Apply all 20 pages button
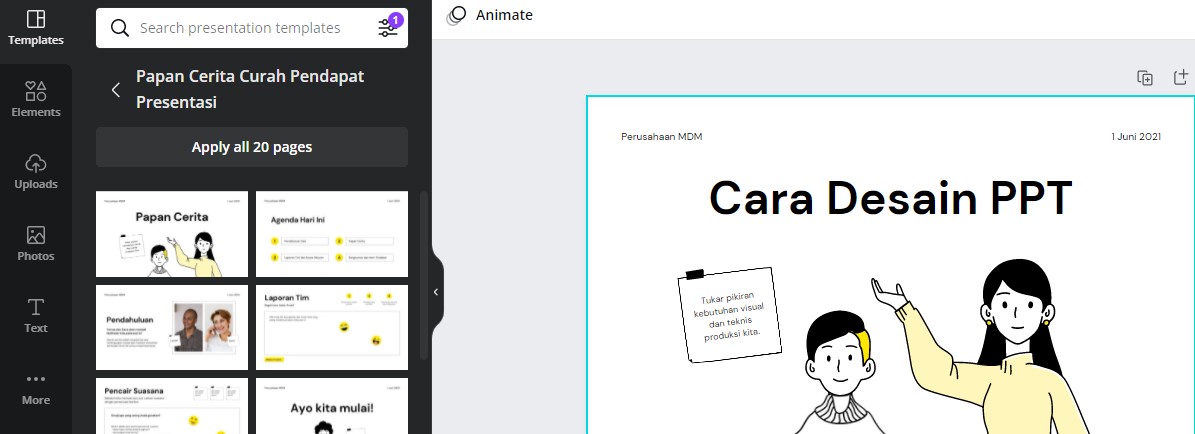 251,147
